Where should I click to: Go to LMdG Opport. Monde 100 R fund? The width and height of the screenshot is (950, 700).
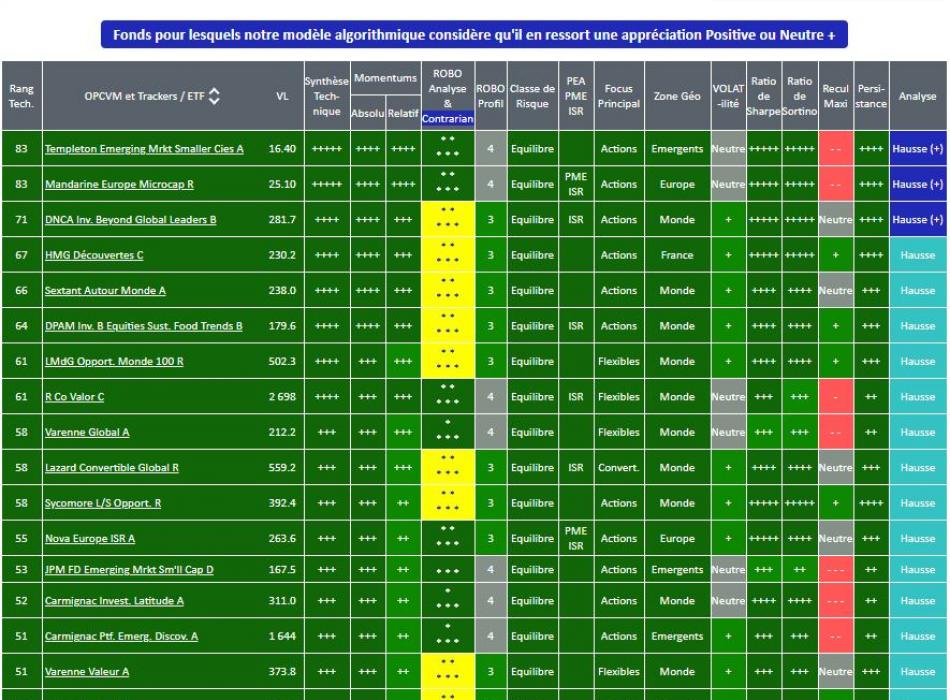coord(114,362)
